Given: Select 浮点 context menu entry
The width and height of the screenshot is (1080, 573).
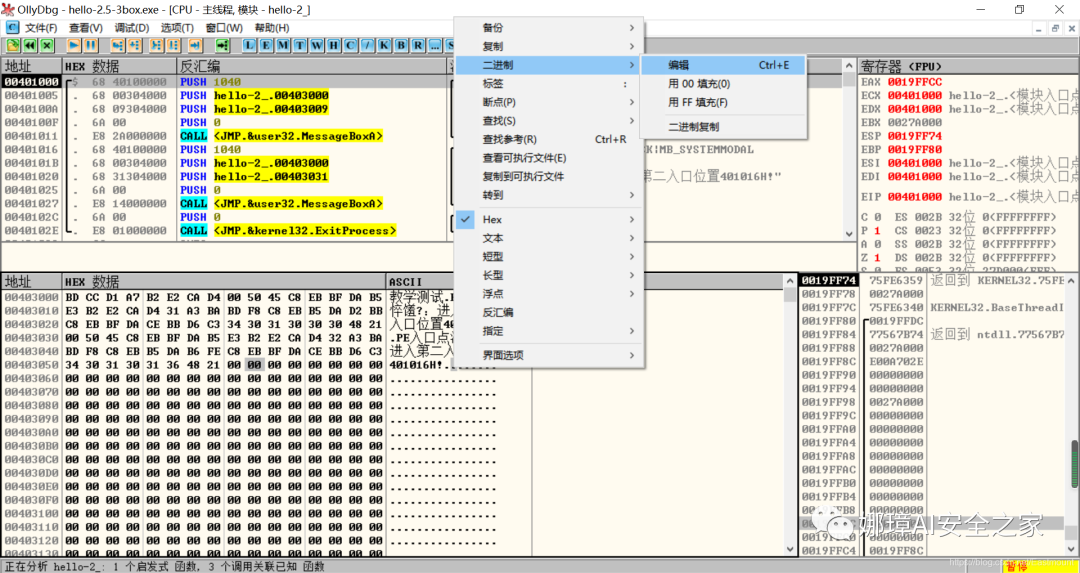Looking at the screenshot, I should (549, 293).
